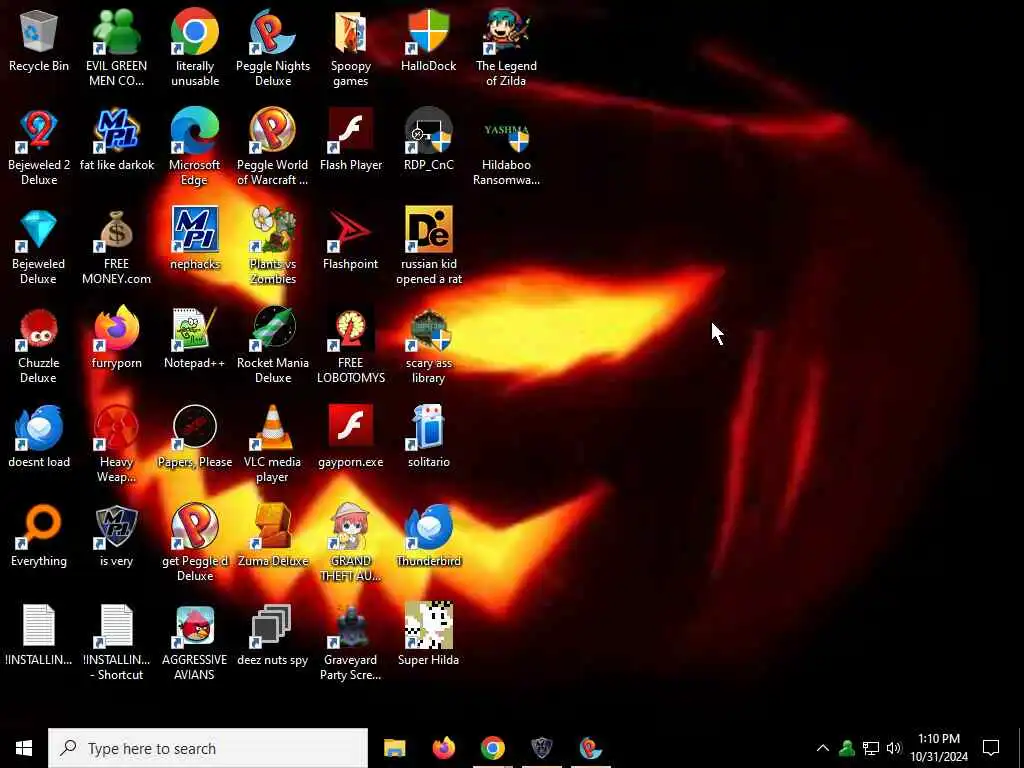Switch to the shield app in taskbar
1024x768 pixels.
click(541, 748)
